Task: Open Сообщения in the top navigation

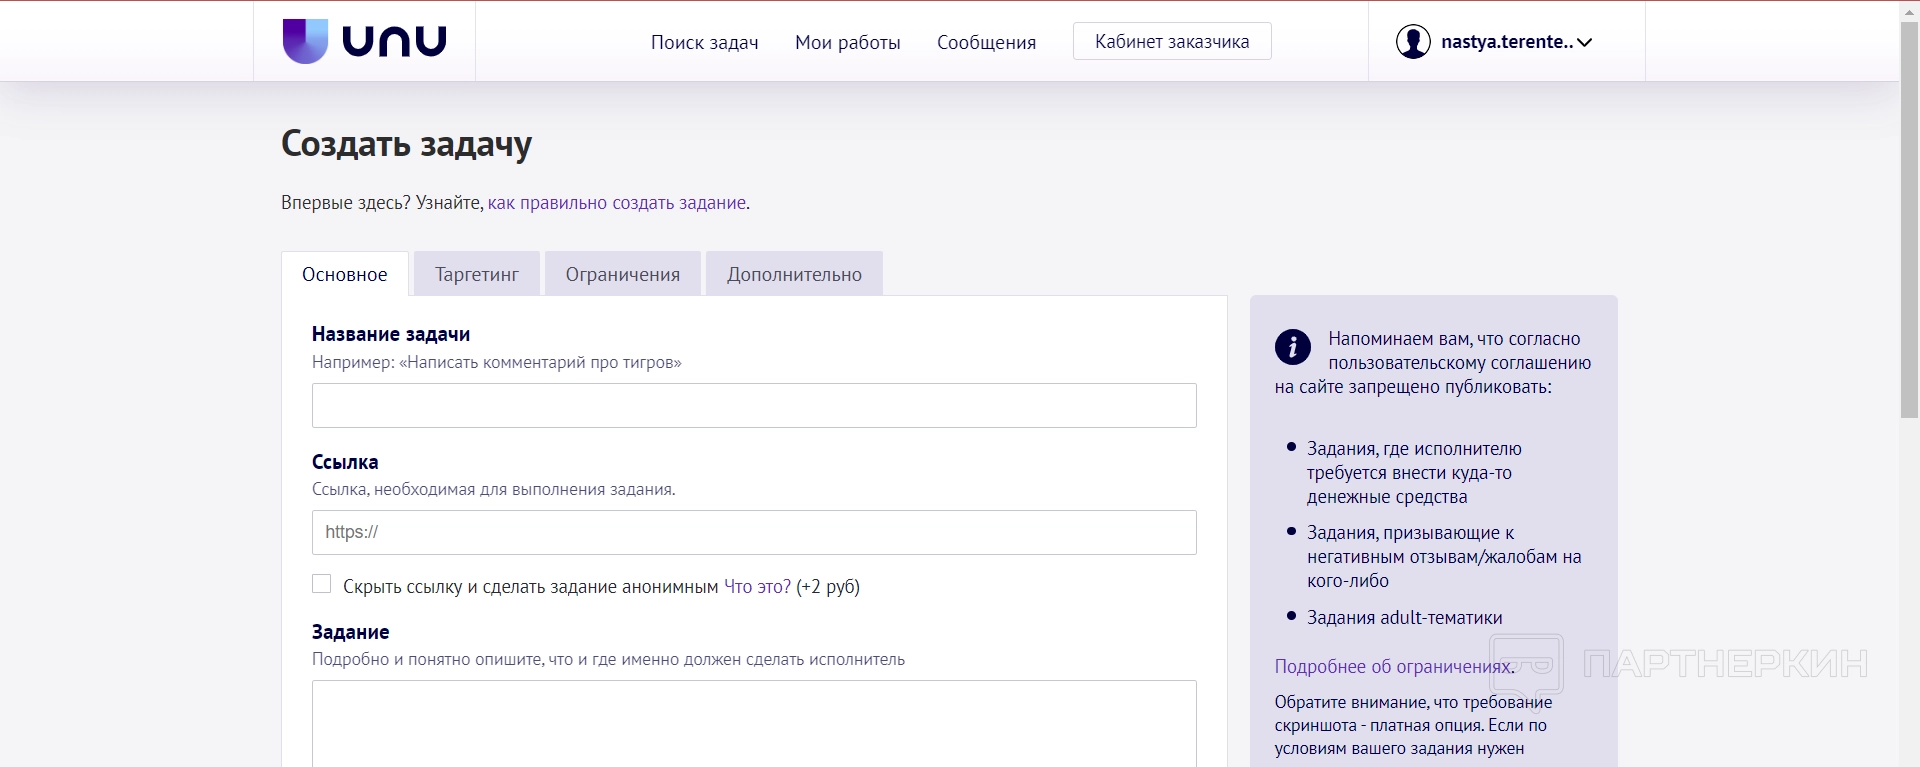Action: point(986,42)
